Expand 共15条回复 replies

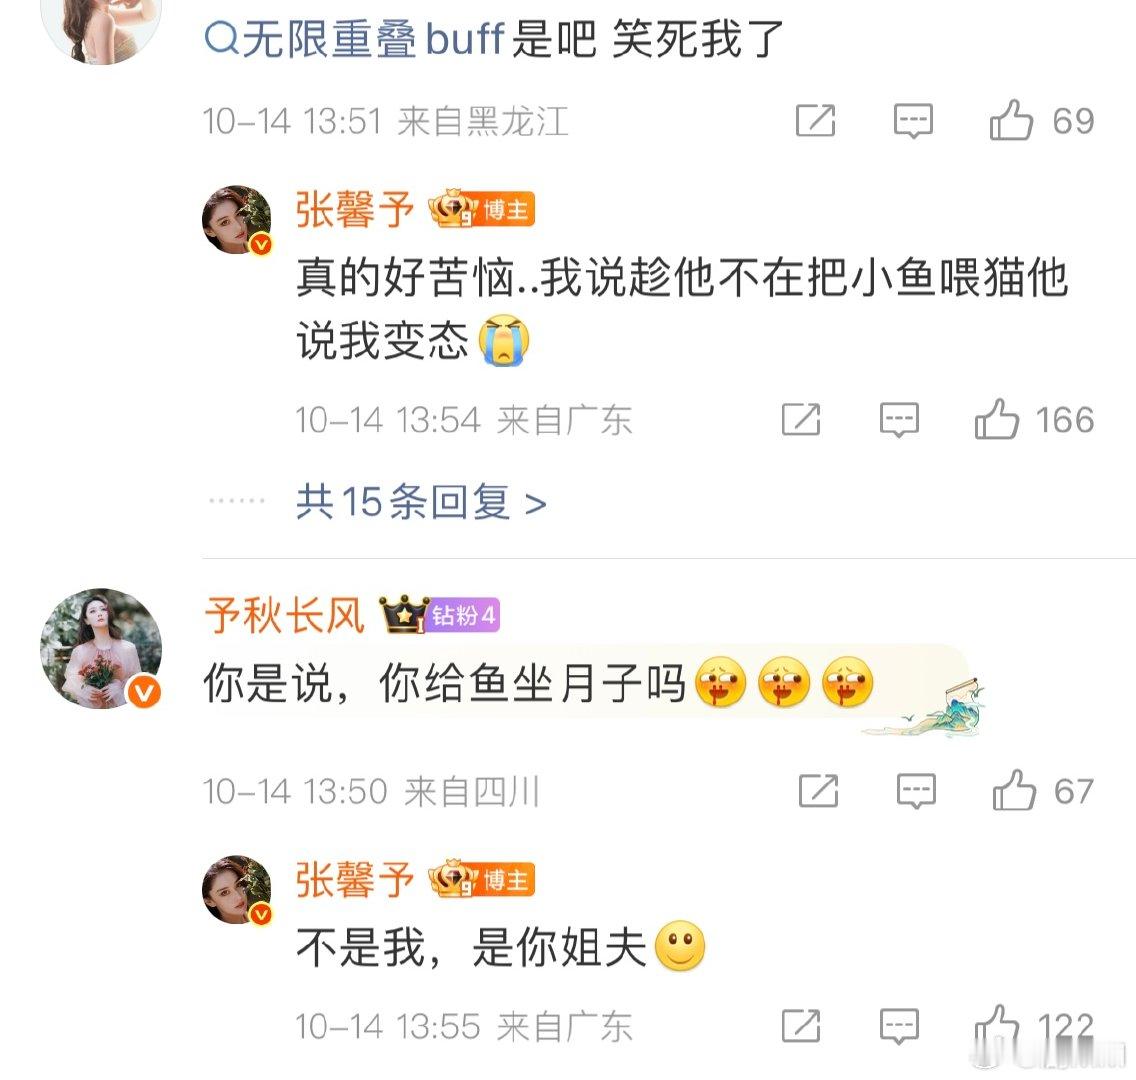click(x=421, y=501)
